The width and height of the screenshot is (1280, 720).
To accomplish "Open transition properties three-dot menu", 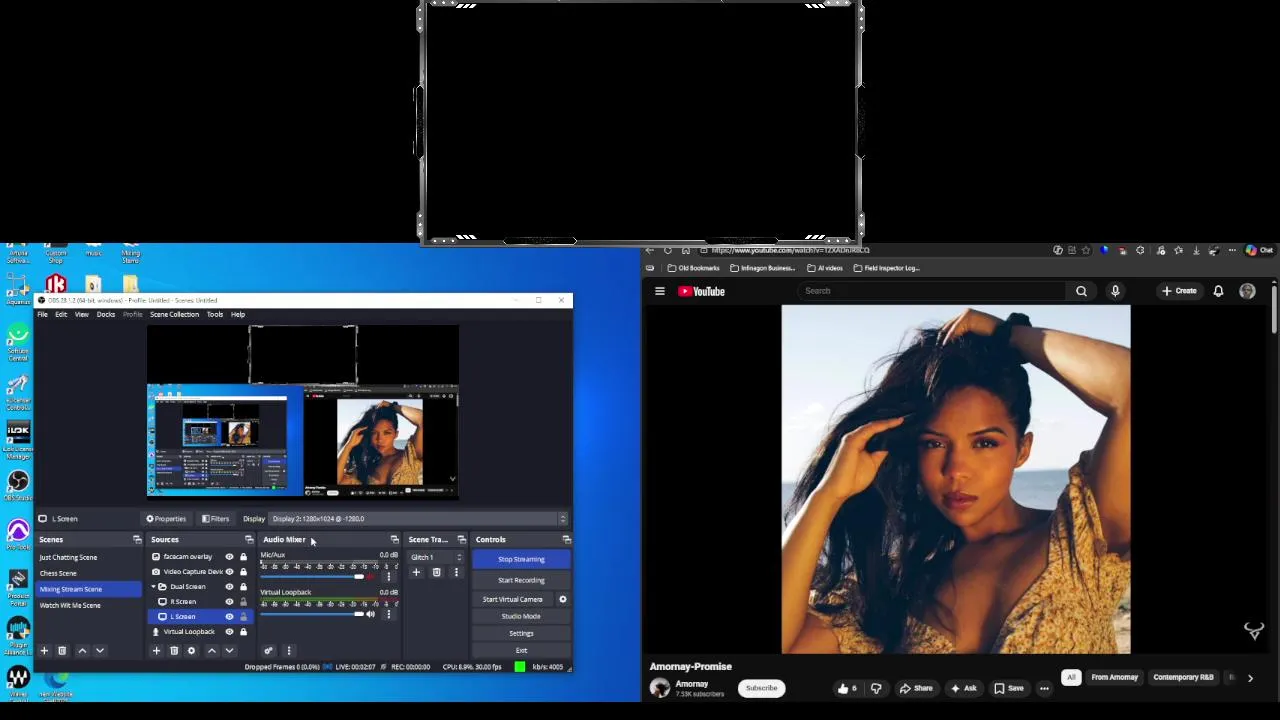I will (x=456, y=573).
